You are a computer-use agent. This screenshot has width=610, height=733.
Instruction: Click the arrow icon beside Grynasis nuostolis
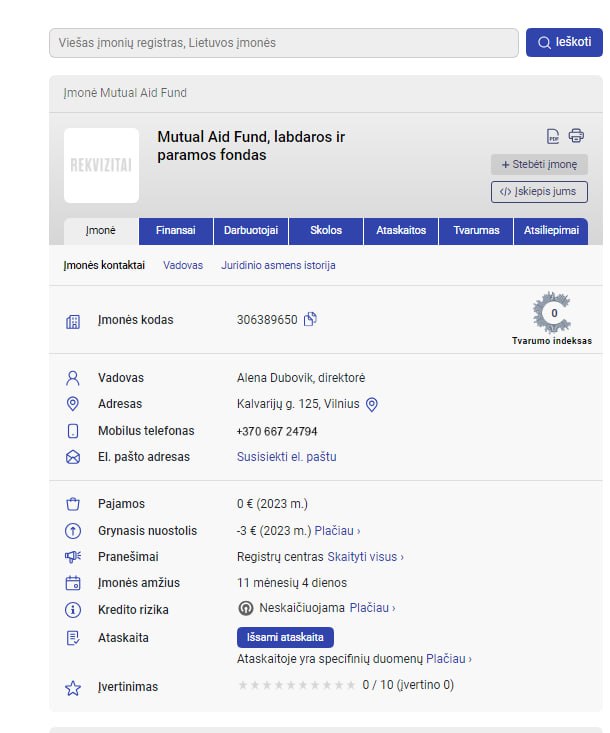click(73, 531)
